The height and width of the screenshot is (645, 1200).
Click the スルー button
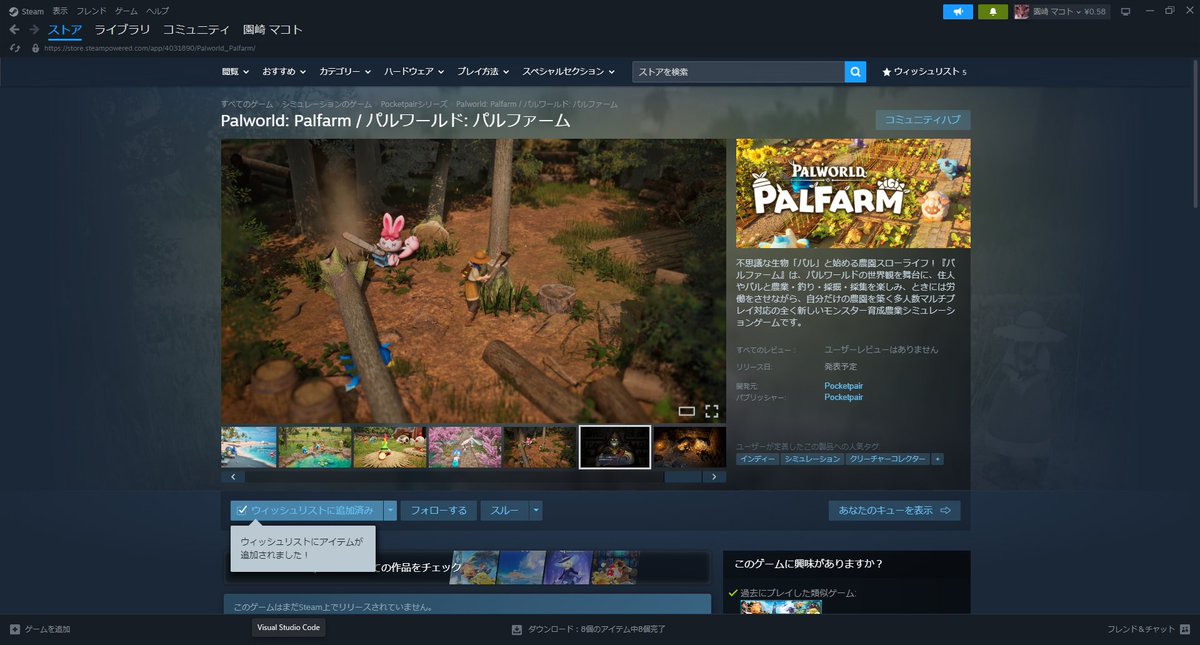(x=505, y=510)
